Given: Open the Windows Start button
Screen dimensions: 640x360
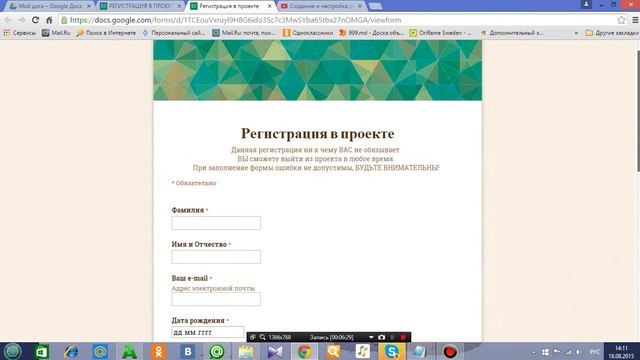Looking at the screenshot, I should pyautogui.click(x=13, y=351).
